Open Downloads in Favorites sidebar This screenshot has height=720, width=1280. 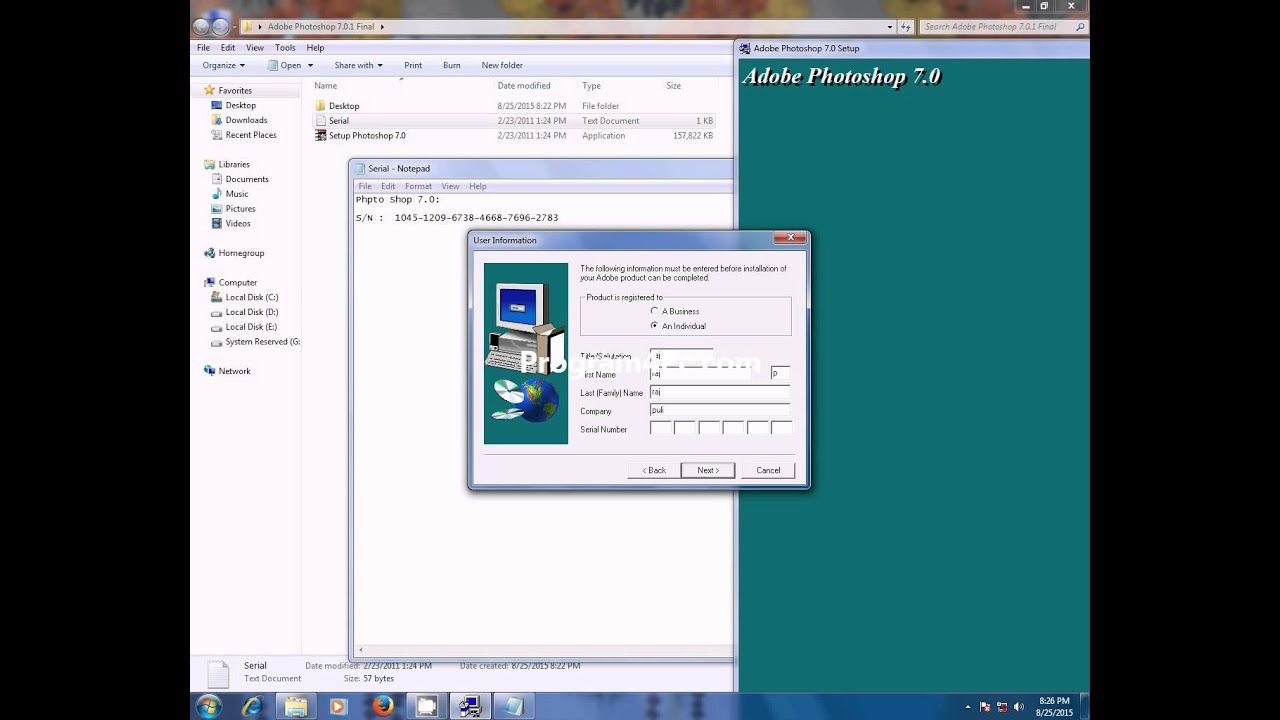(246, 120)
